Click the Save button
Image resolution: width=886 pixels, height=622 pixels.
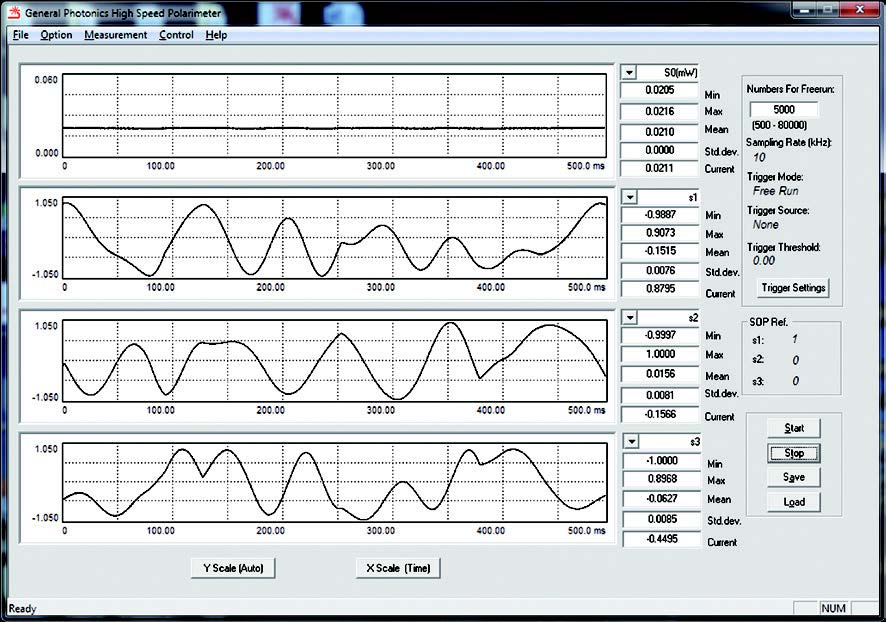(x=794, y=477)
